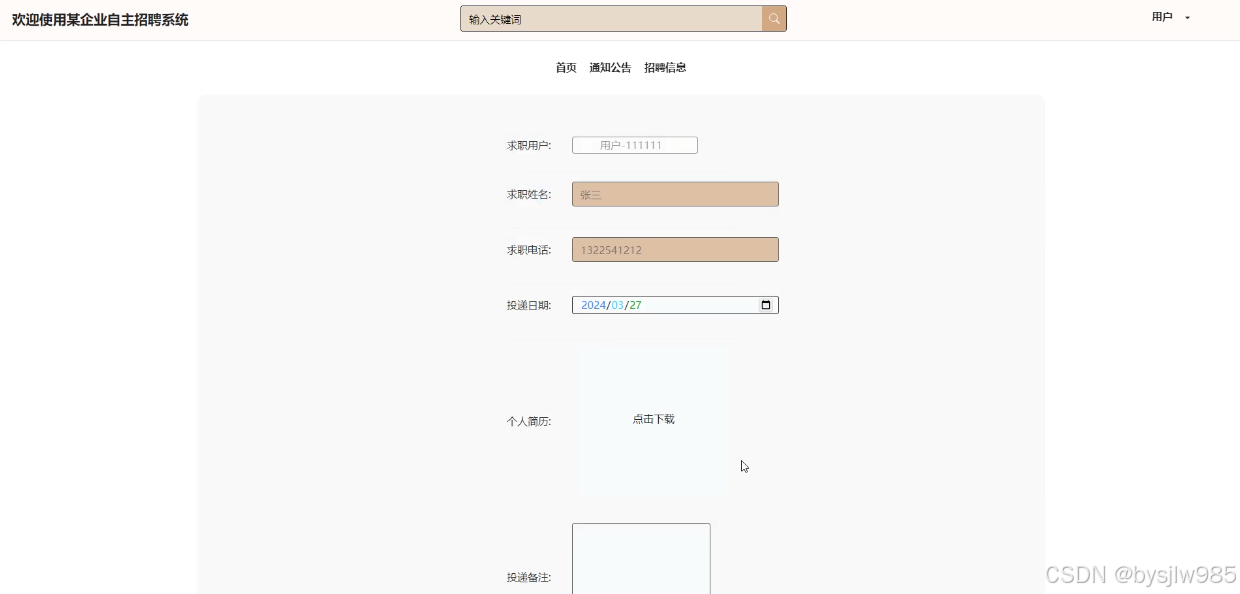Focus the 投递备注 text area
Screen dimensions: 1240x594
(x=641, y=558)
